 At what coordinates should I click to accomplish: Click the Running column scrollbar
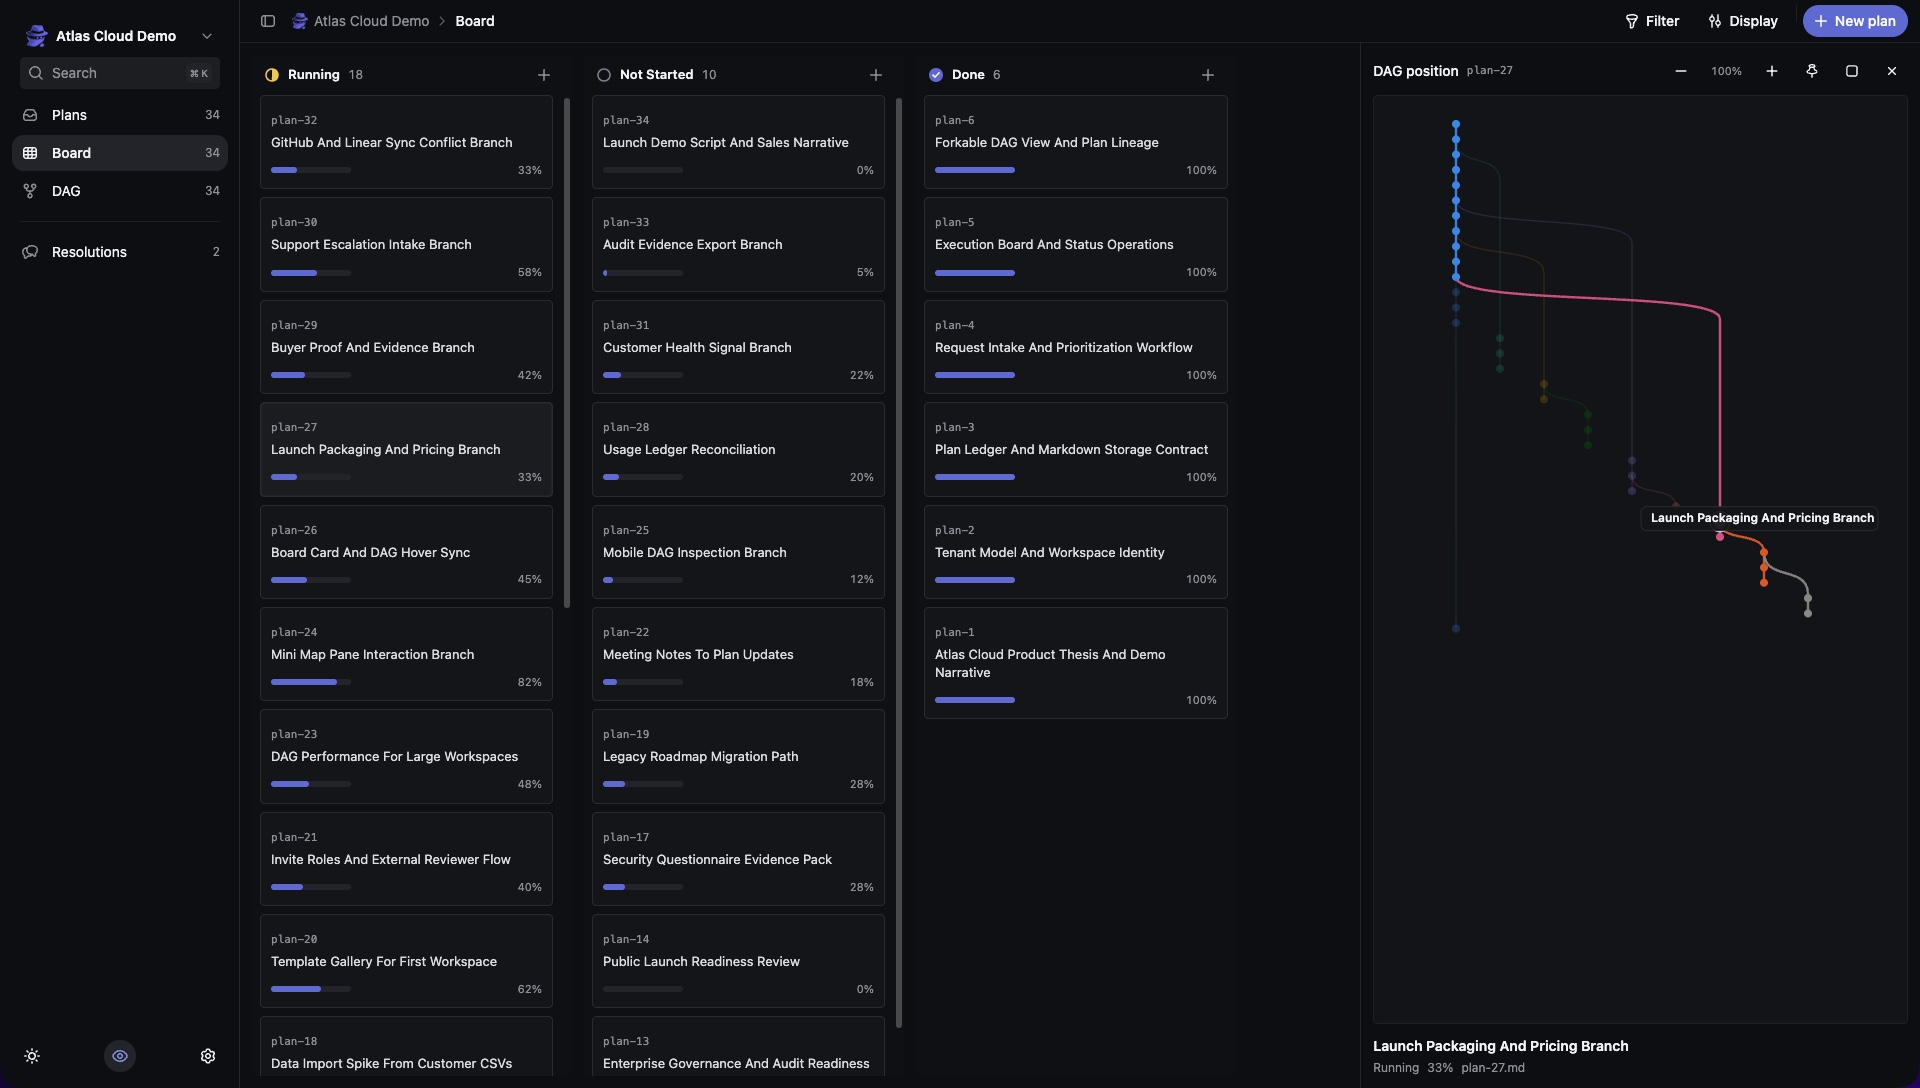click(567, 352)
